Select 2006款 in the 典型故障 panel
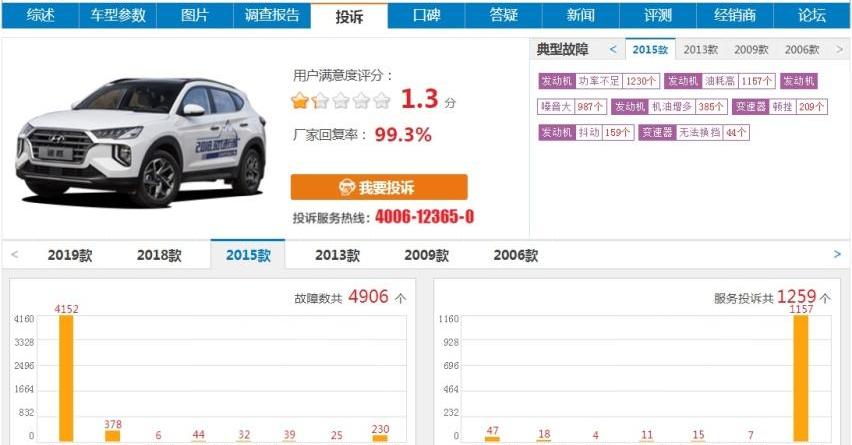The width and height of the screenshot is (852, 445). tap(802, 49)
